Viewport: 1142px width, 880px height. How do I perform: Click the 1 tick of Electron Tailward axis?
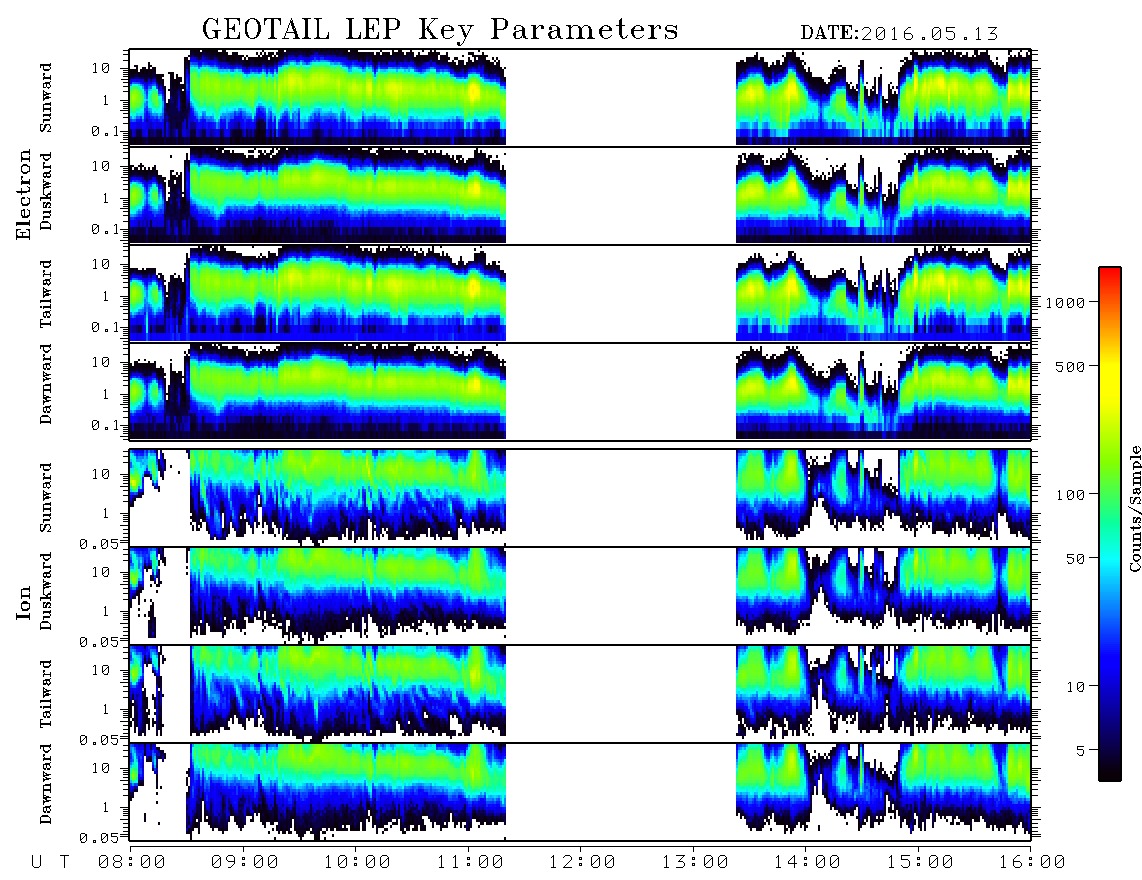point(106,296)
